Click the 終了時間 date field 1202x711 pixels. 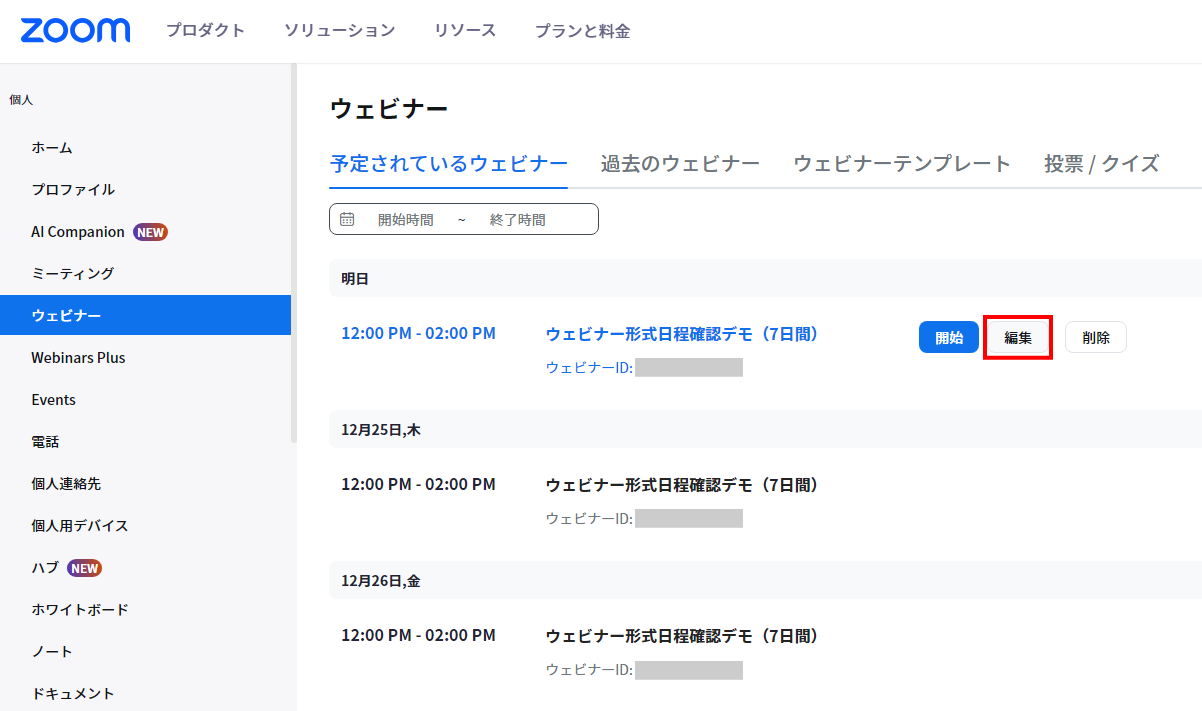point(517,220)
